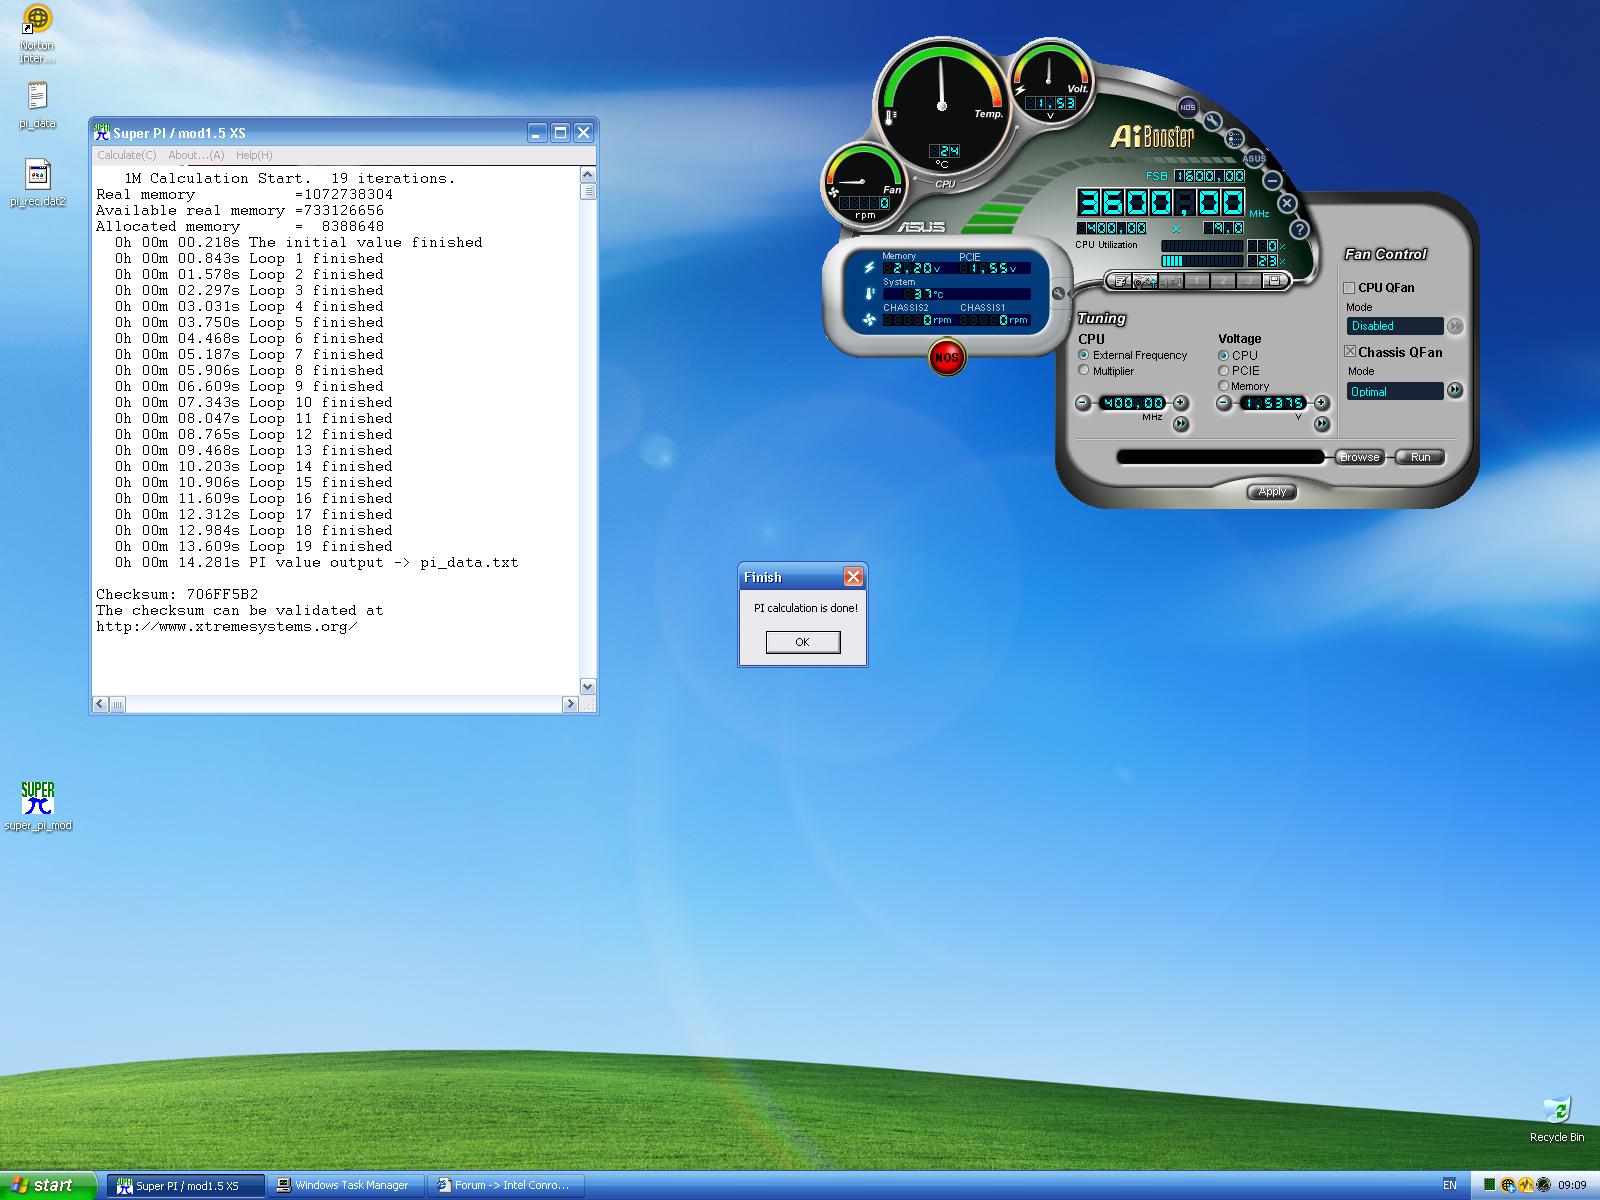
Task: Click Super PI vertical scrollbar up arrow
Action: coord(587,175)
